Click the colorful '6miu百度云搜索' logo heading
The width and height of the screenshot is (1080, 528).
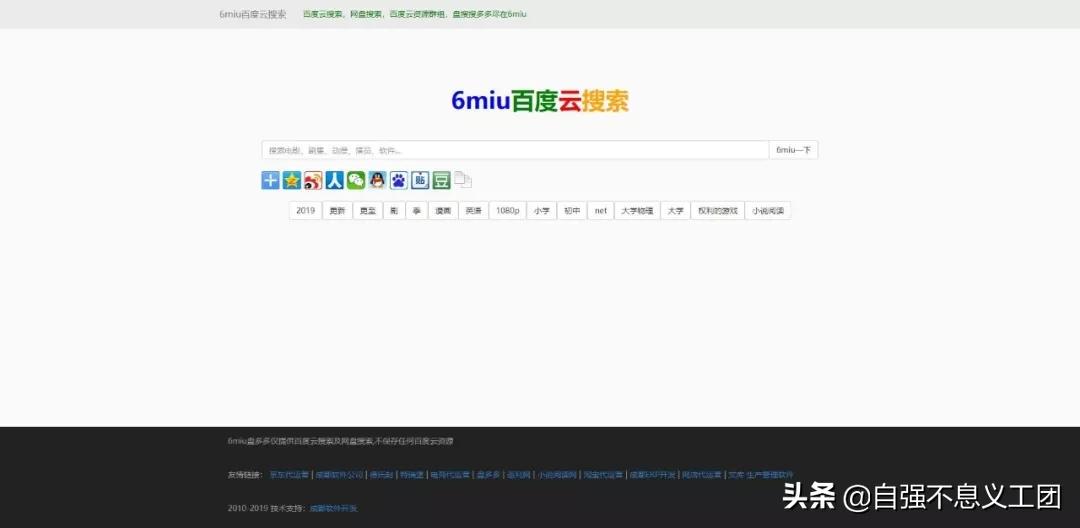540,101
